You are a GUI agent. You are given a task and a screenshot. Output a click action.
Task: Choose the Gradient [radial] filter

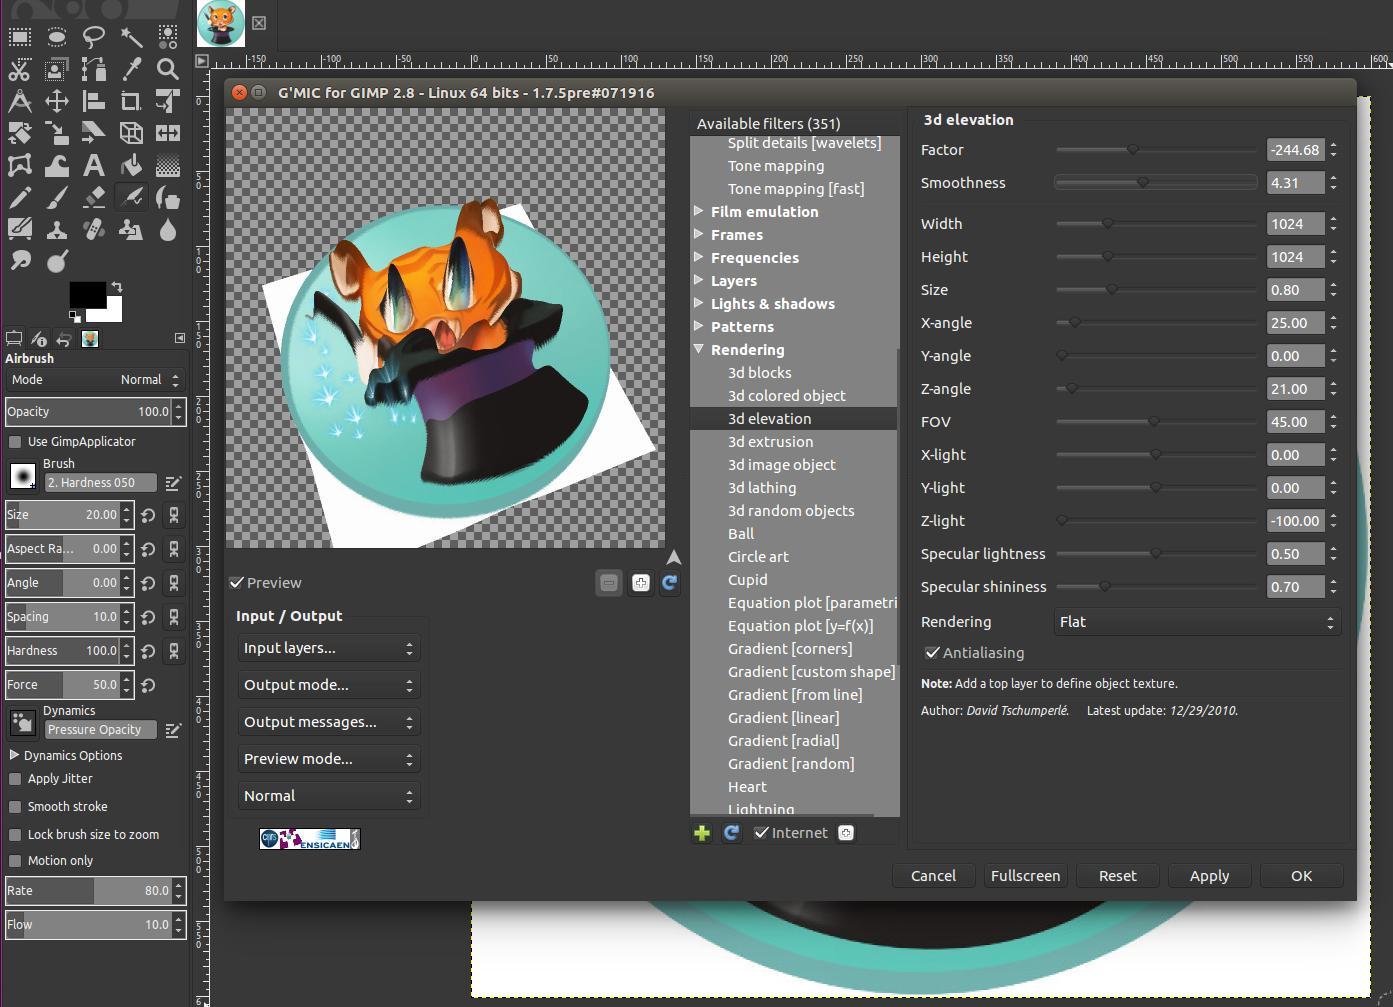point(783,741)
